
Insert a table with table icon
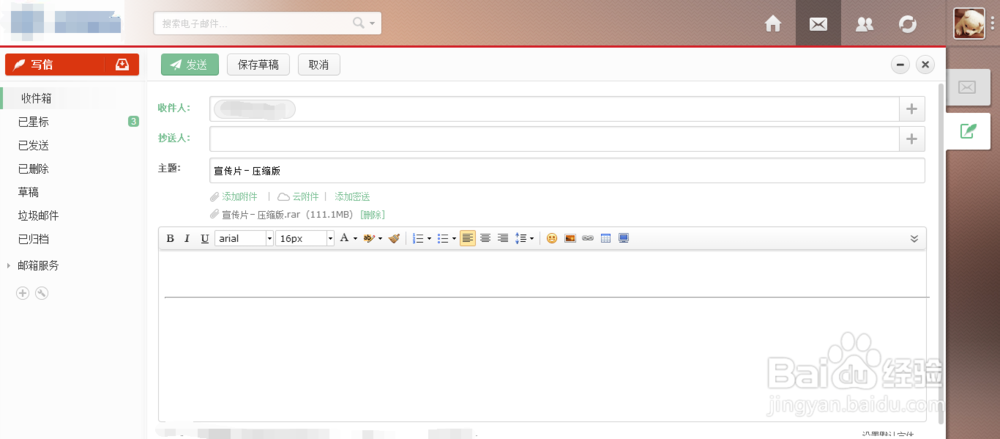pos(606,238)
